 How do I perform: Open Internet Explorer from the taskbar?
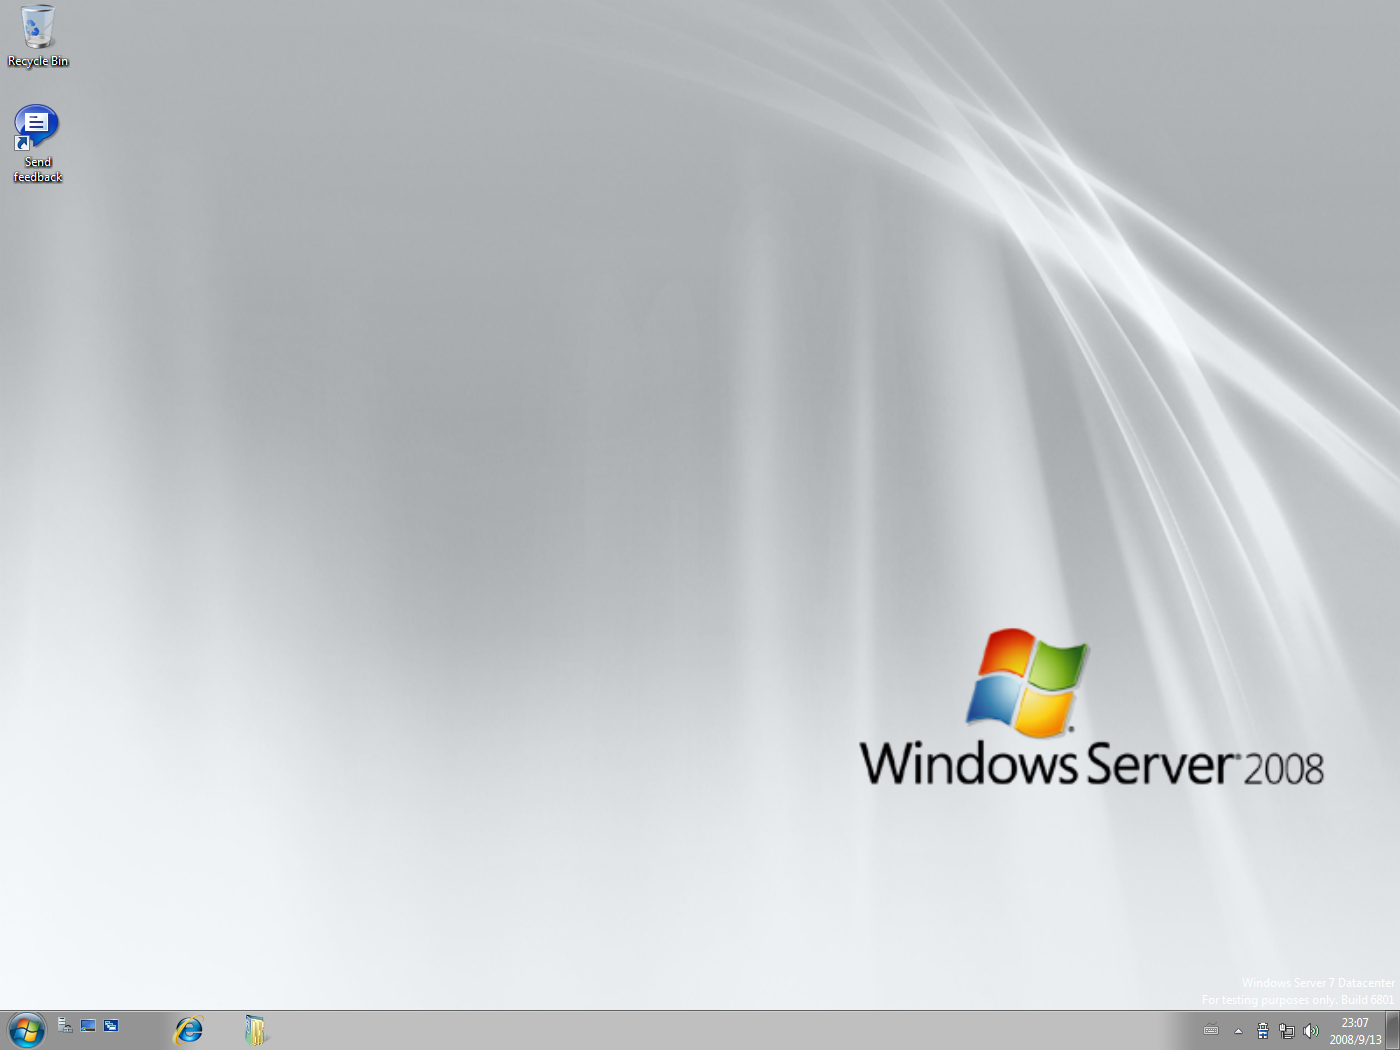189,1030
